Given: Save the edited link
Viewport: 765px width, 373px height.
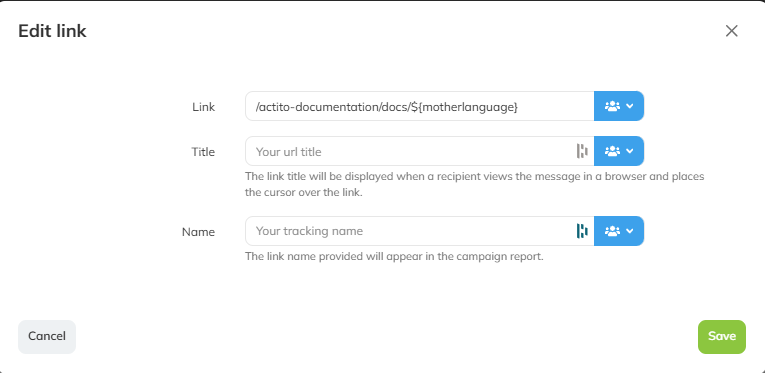Looking at the screenshot, I should (x=722, y=336).
